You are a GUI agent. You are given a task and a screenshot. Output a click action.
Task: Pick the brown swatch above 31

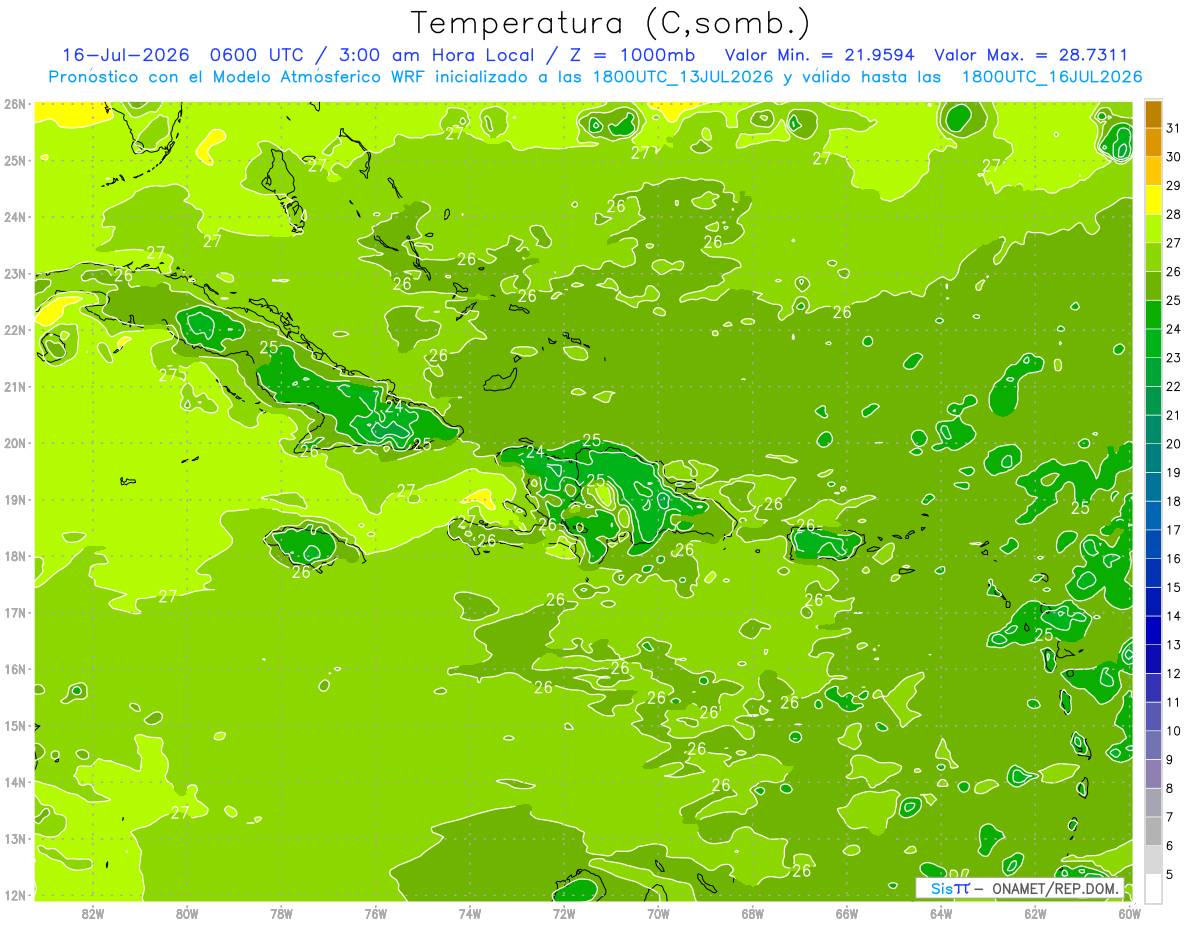tap(1153, 114)
